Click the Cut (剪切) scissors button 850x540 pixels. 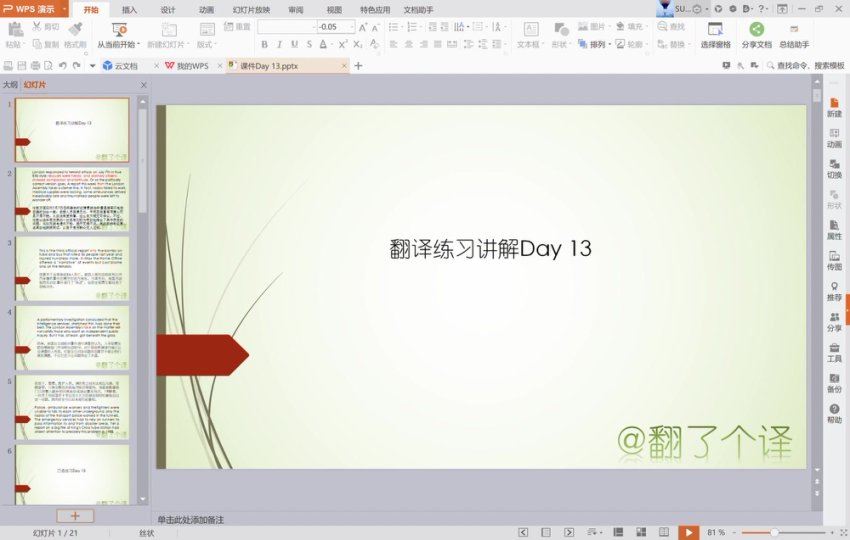pyautogui.click(x=45, y=27)
